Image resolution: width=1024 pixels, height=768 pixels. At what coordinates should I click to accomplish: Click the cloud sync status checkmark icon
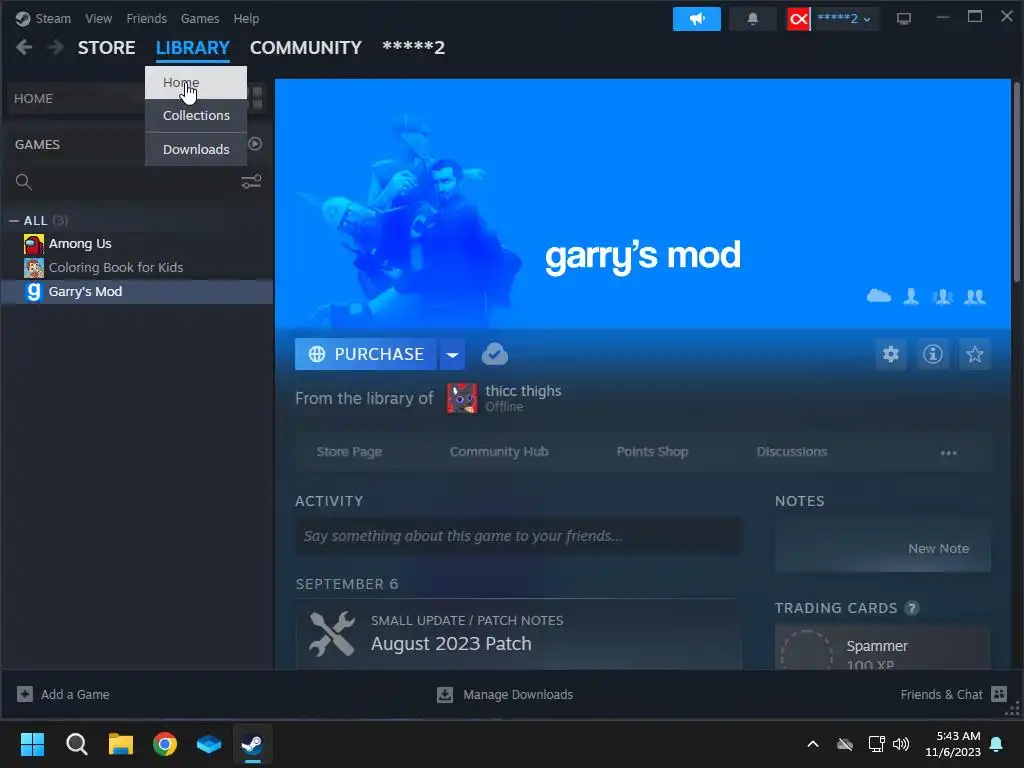tap(494, 354)
